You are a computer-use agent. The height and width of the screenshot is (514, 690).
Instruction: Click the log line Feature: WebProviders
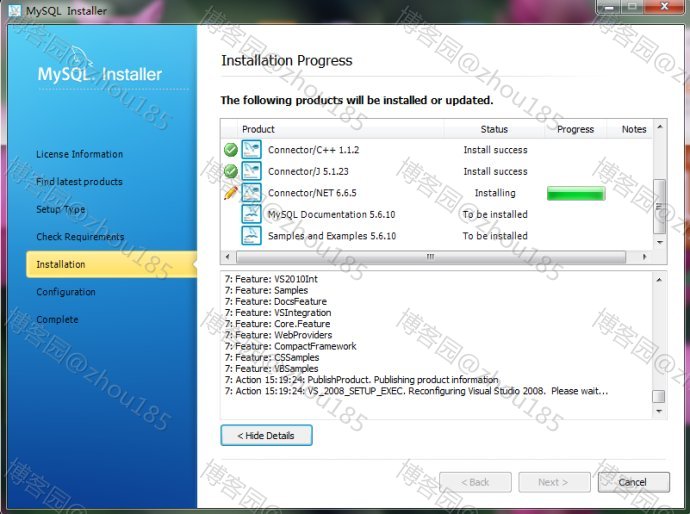click(x=279, y=335)
